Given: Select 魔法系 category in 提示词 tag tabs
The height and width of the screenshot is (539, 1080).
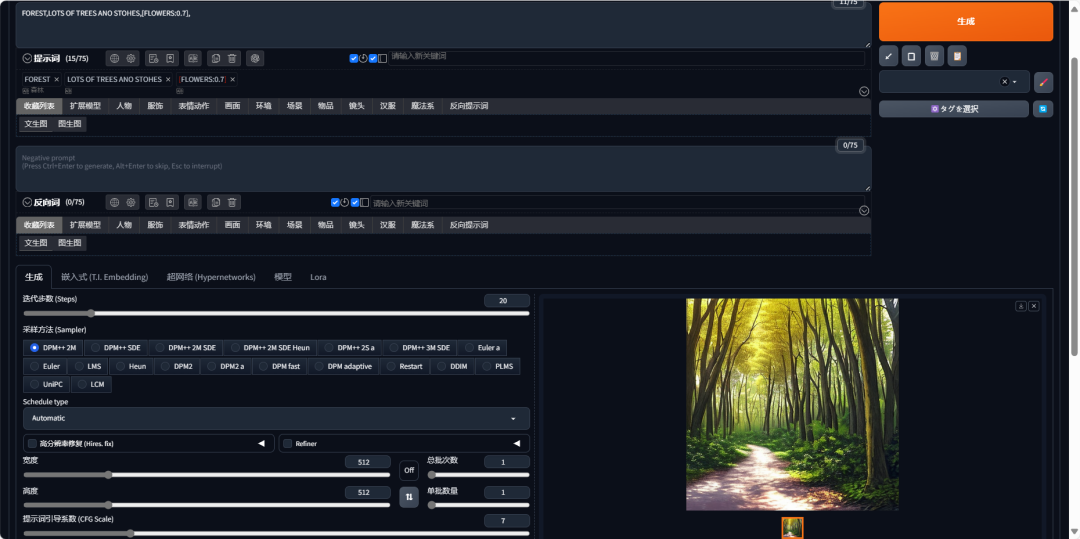Looking at the screenshot, I should pos(423,106).
